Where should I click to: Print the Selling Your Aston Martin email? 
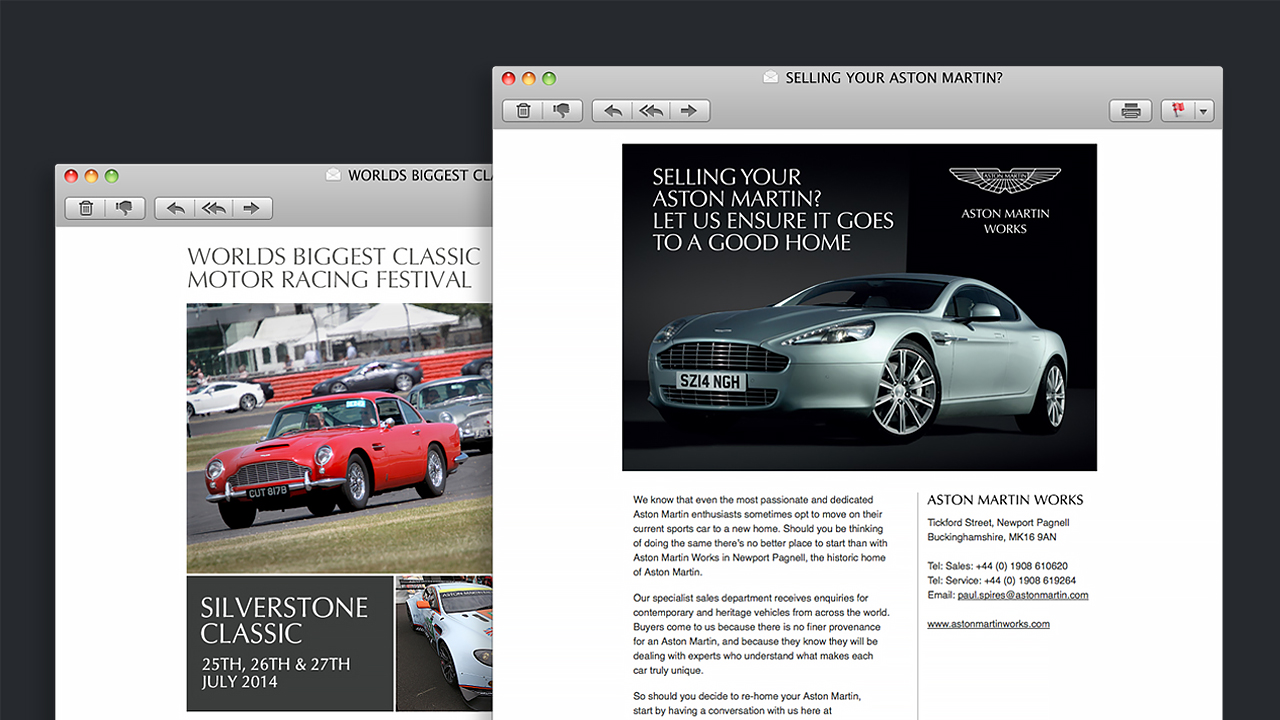click(x=1130, y=111)
